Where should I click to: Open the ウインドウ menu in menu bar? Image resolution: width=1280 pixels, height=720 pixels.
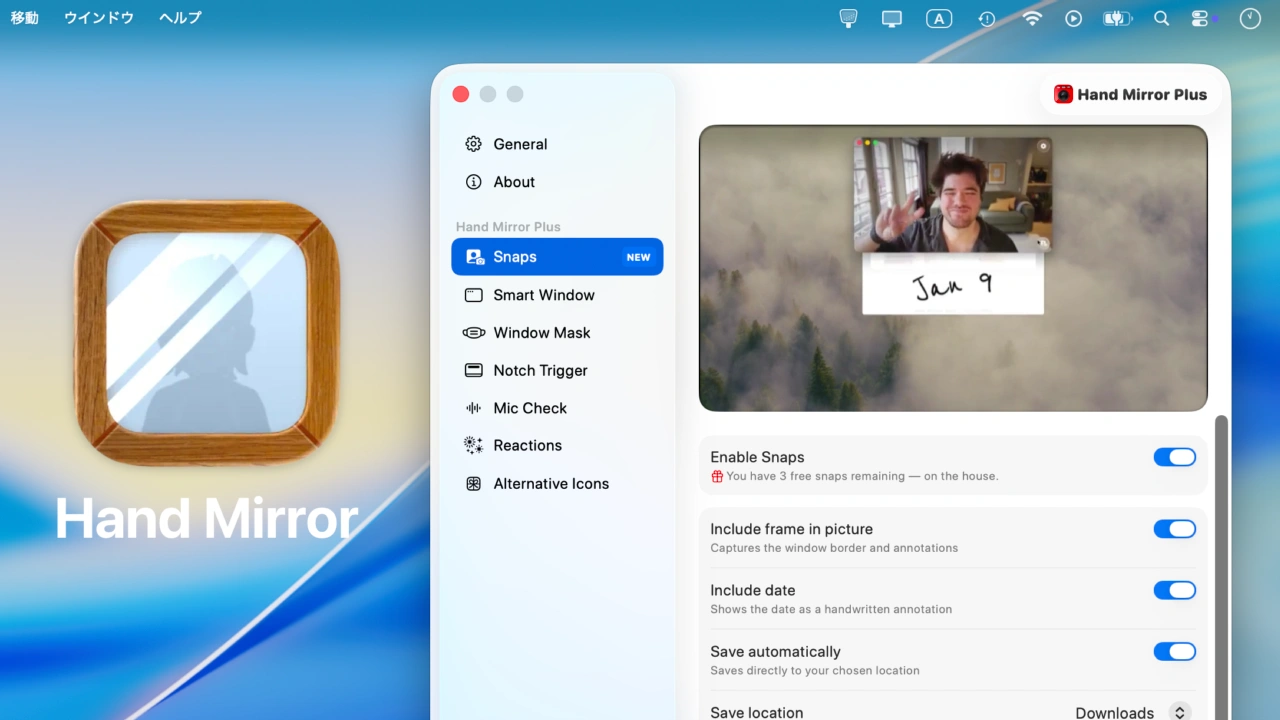(x=99, y=18)
